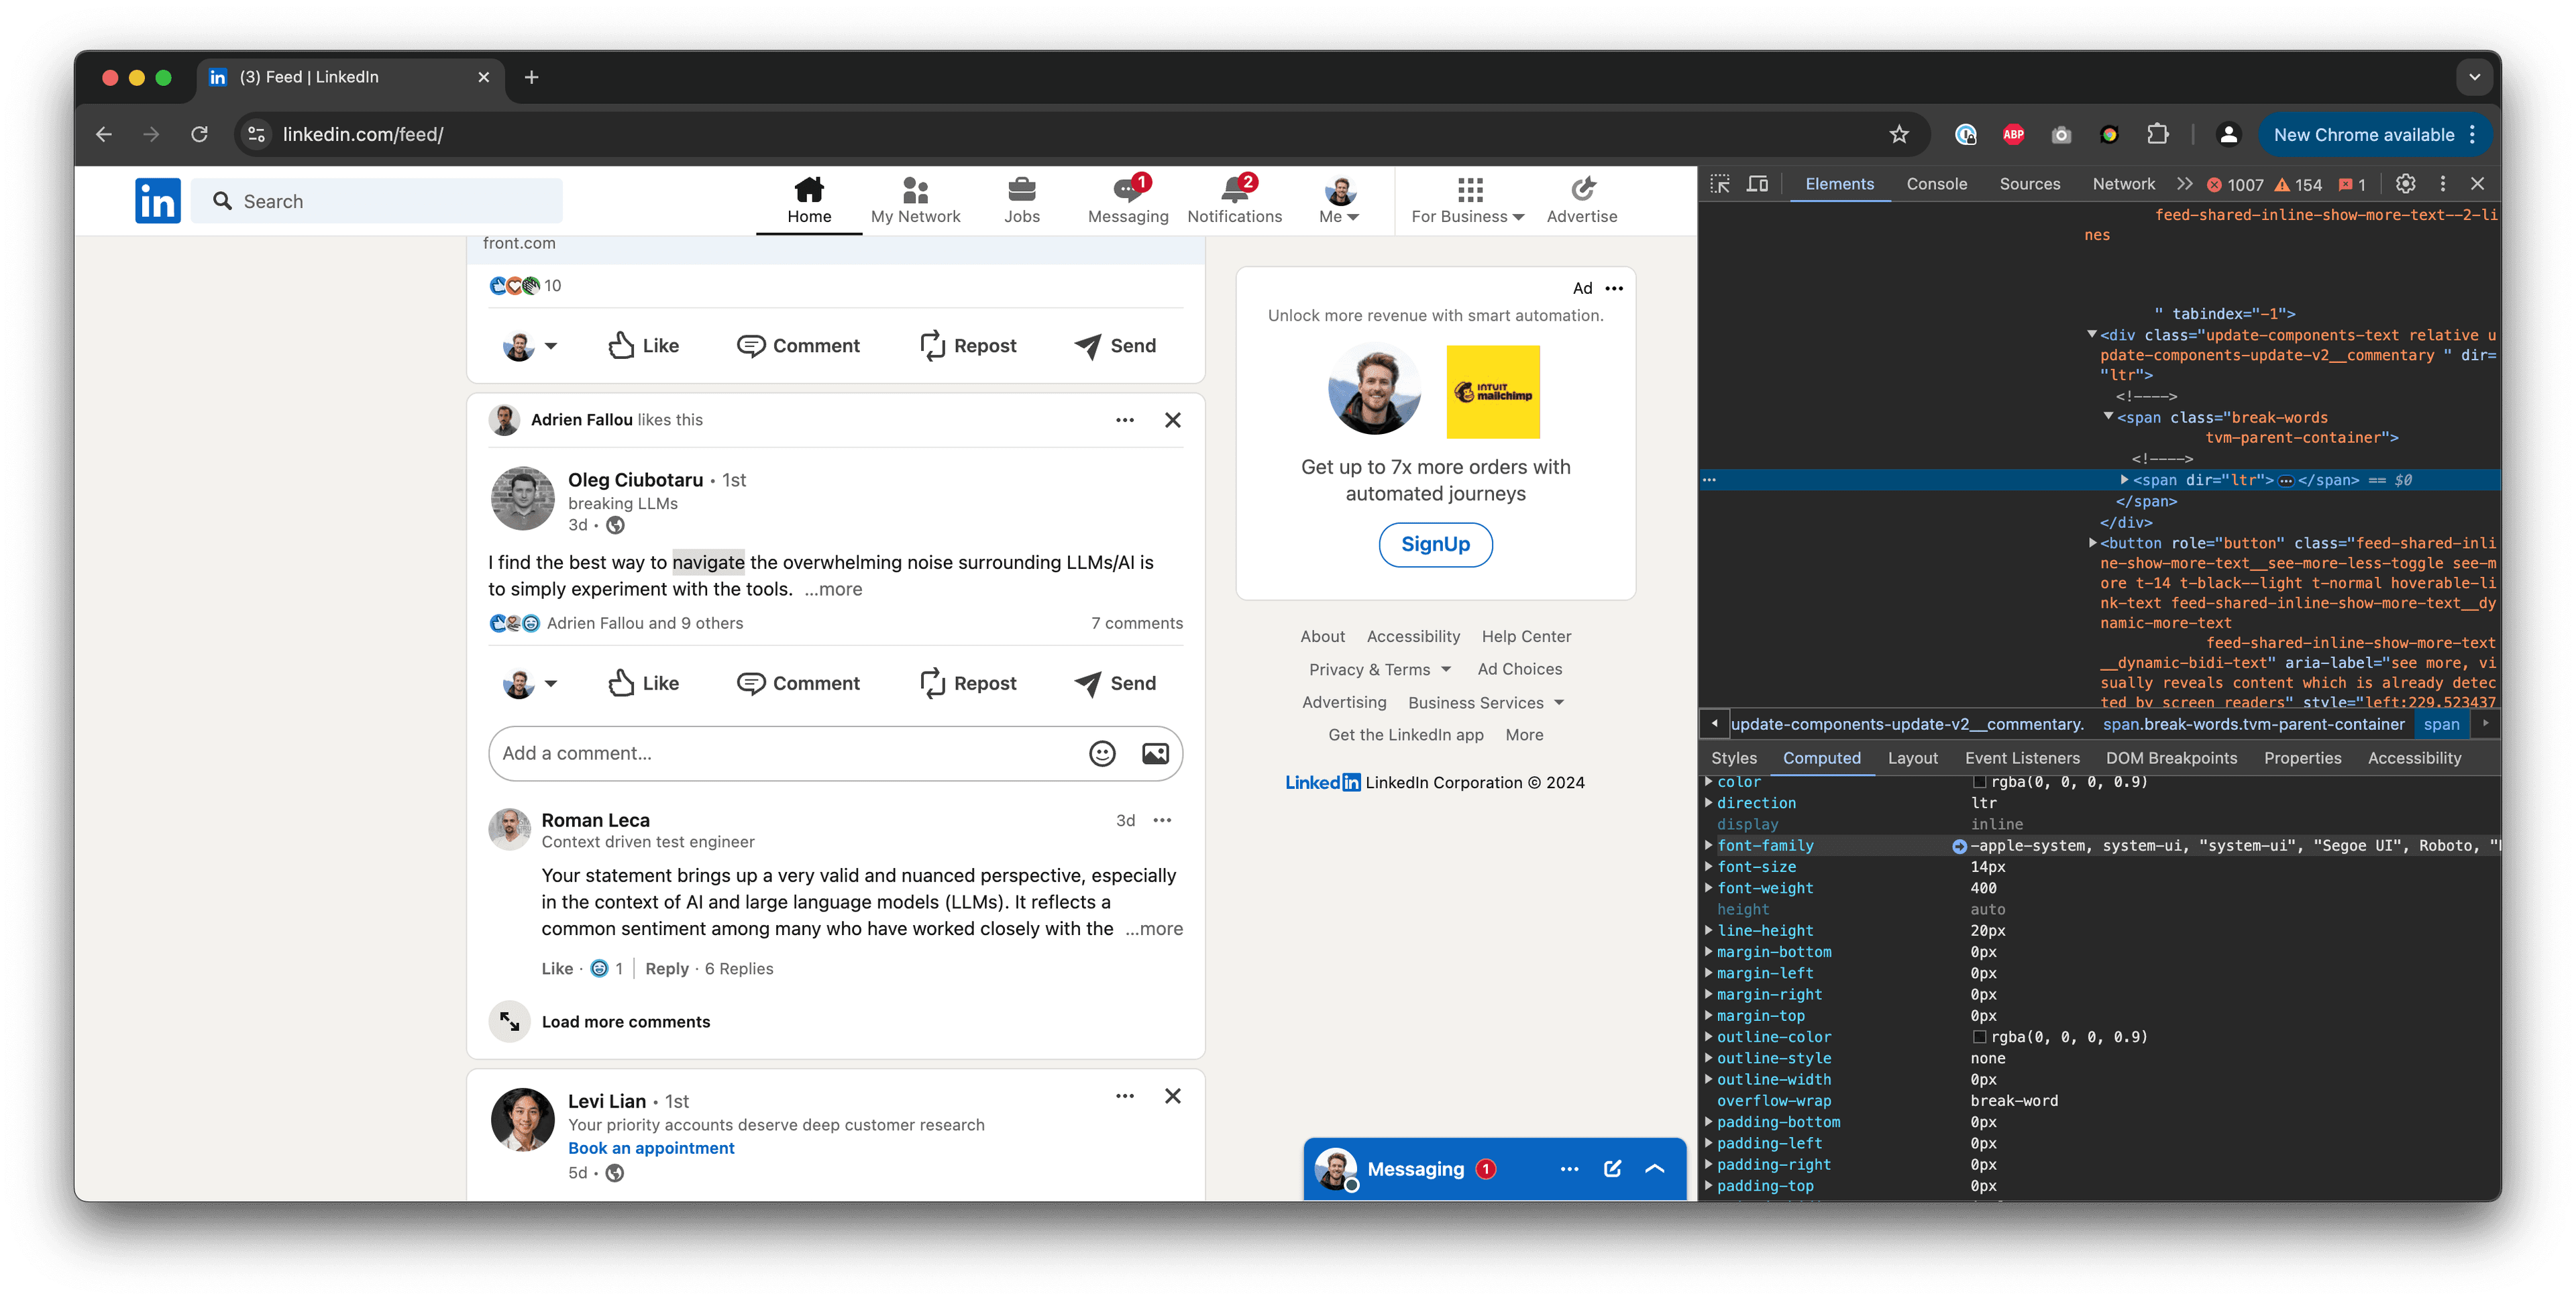Open Chrome tab search dropdown arrow
Image resolution: width=2576 pixels, height=1300 pixels.
(x=2474, y=77)
